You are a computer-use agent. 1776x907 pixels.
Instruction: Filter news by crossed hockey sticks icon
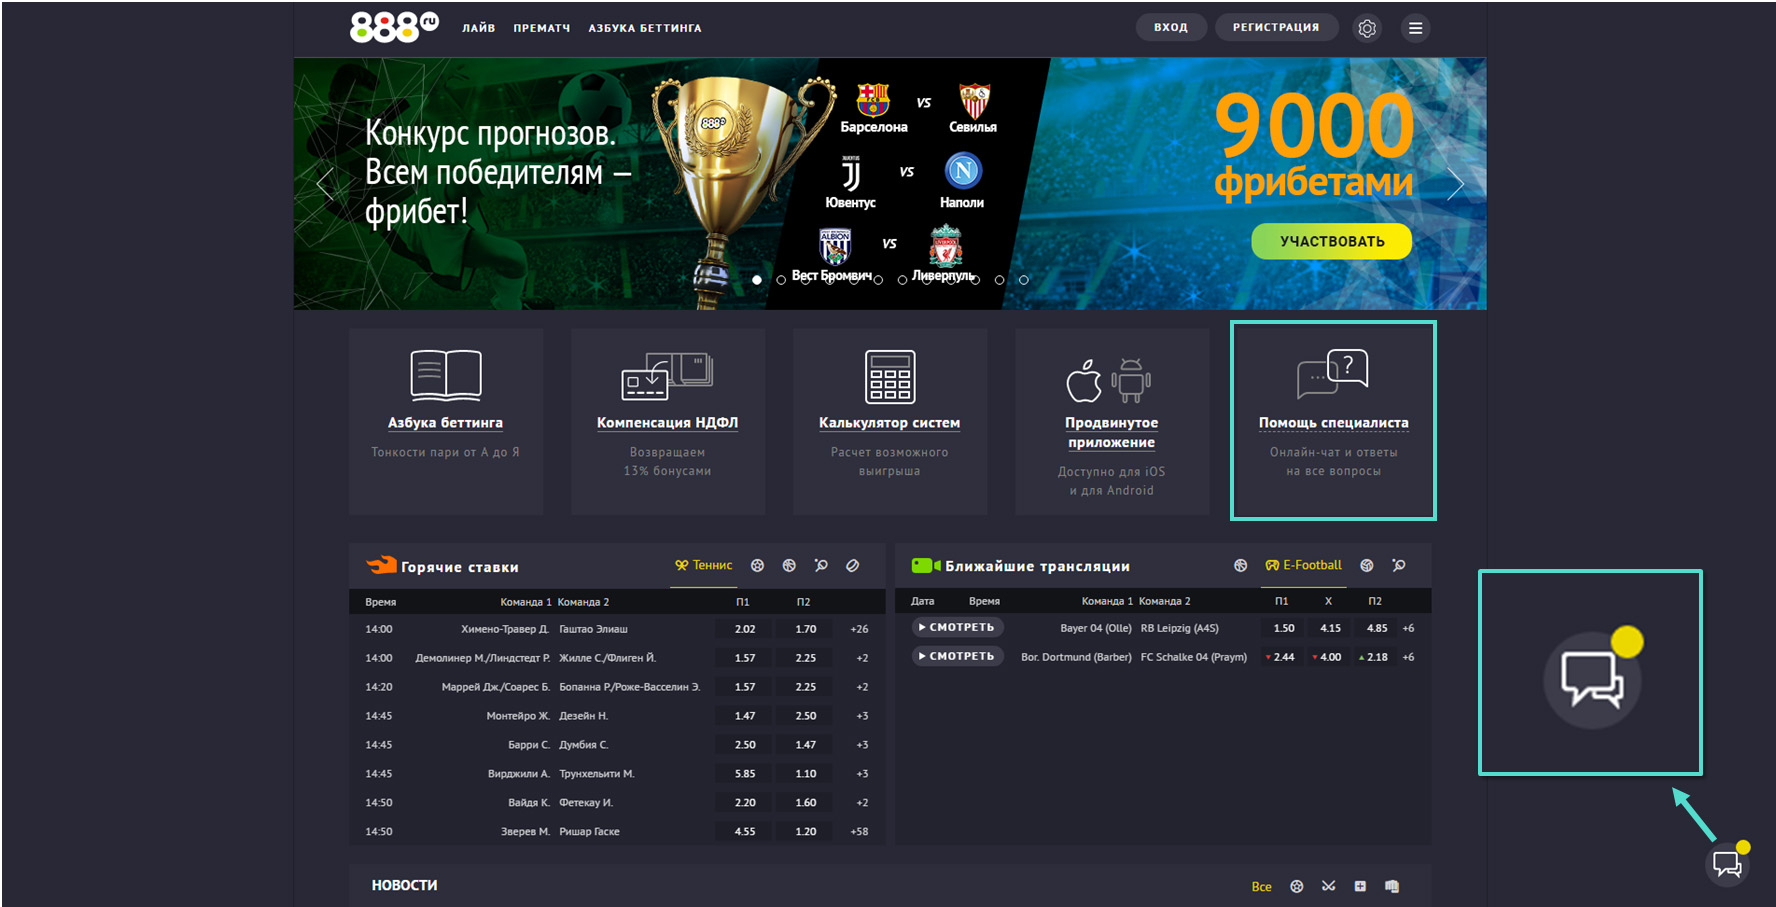1328,886
